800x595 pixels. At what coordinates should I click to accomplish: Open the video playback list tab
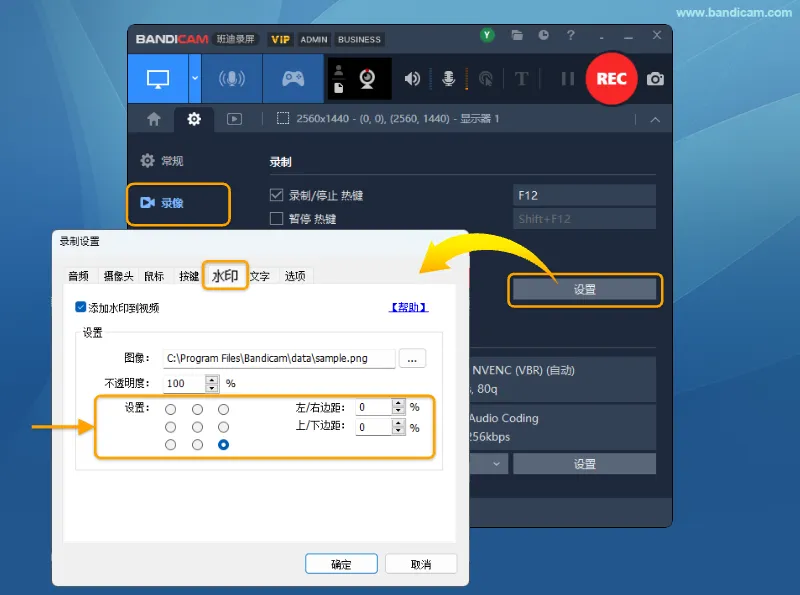pyautogui.click(x=234, y=119)
